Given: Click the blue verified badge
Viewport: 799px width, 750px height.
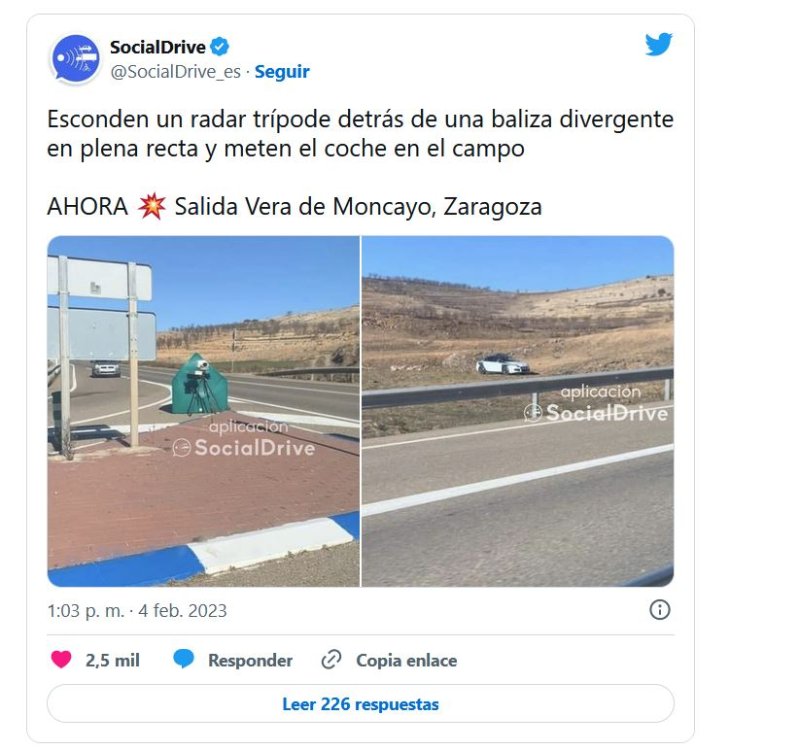Looking at the screenshot, I should coord(220,47).
